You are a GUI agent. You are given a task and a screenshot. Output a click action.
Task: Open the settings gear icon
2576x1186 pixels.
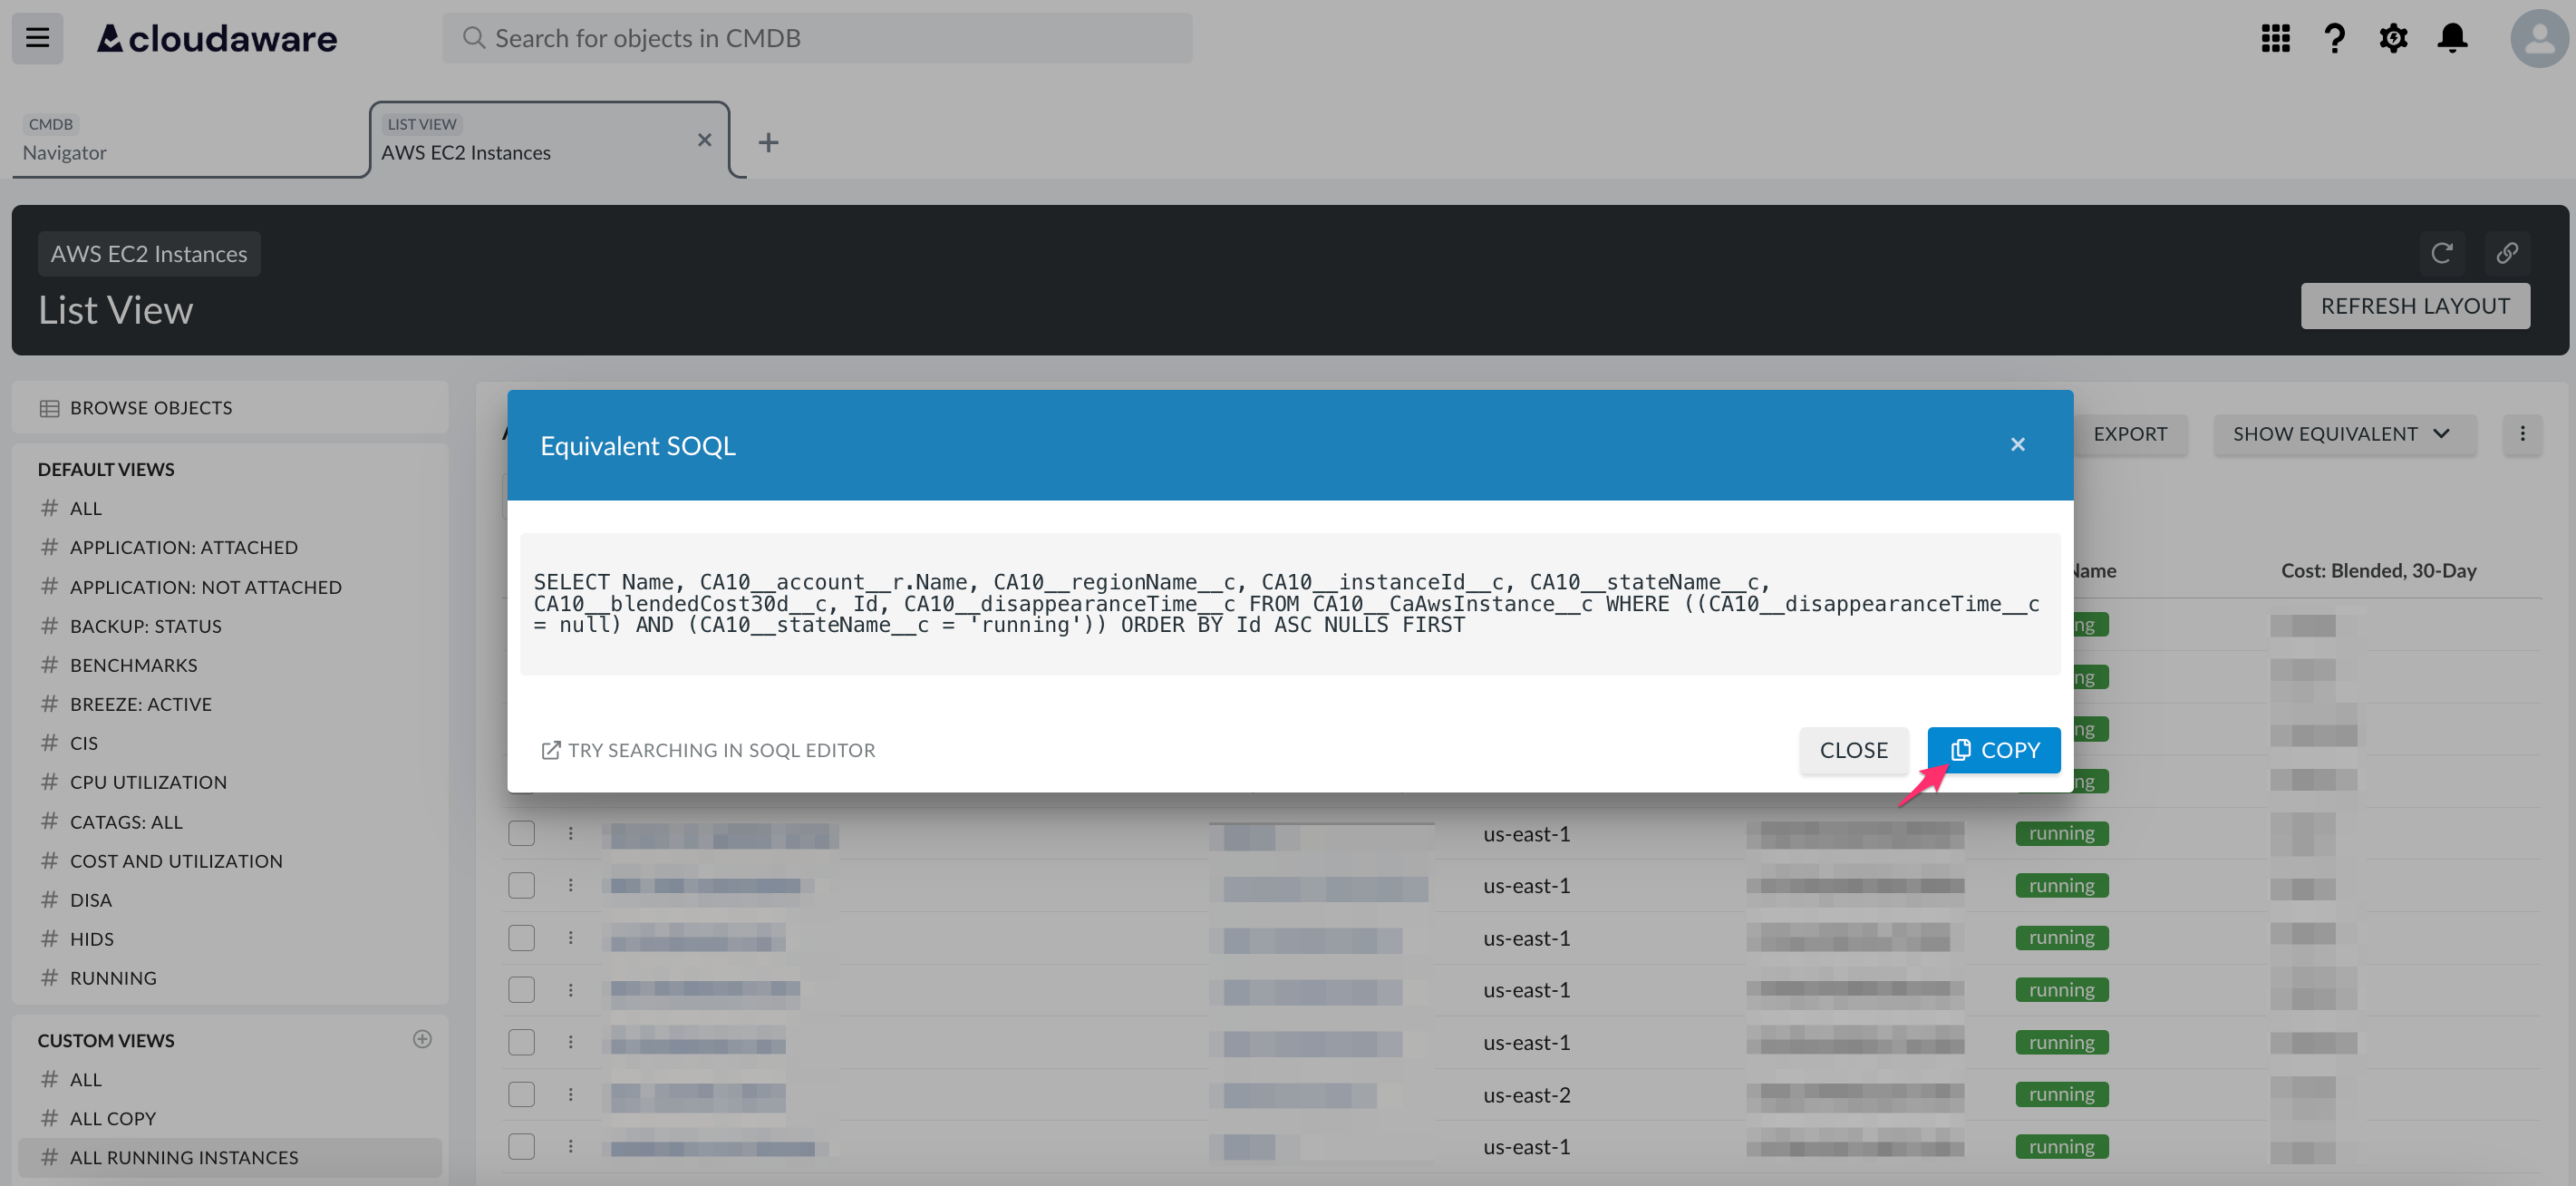(2393, 38)
